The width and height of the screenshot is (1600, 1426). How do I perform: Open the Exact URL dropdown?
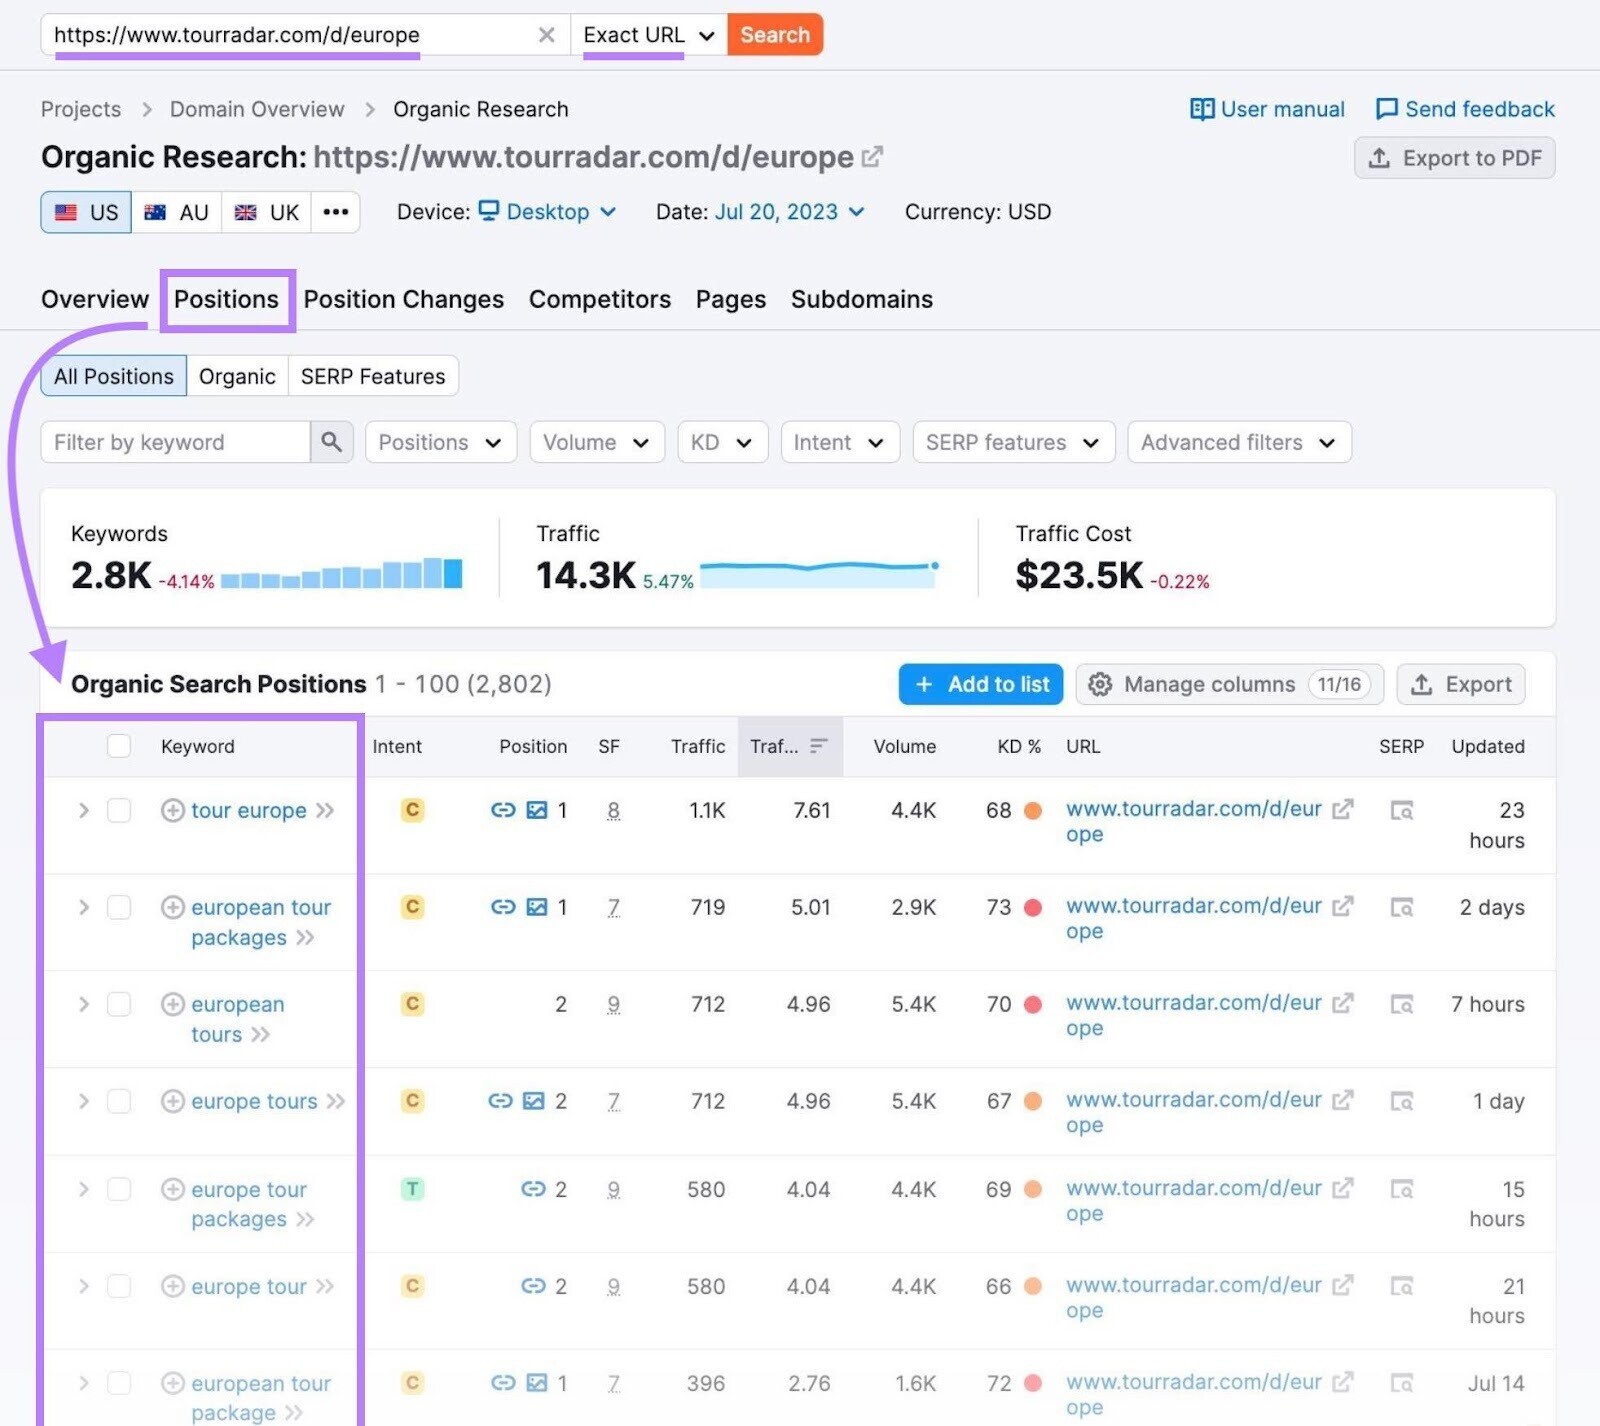649,35
